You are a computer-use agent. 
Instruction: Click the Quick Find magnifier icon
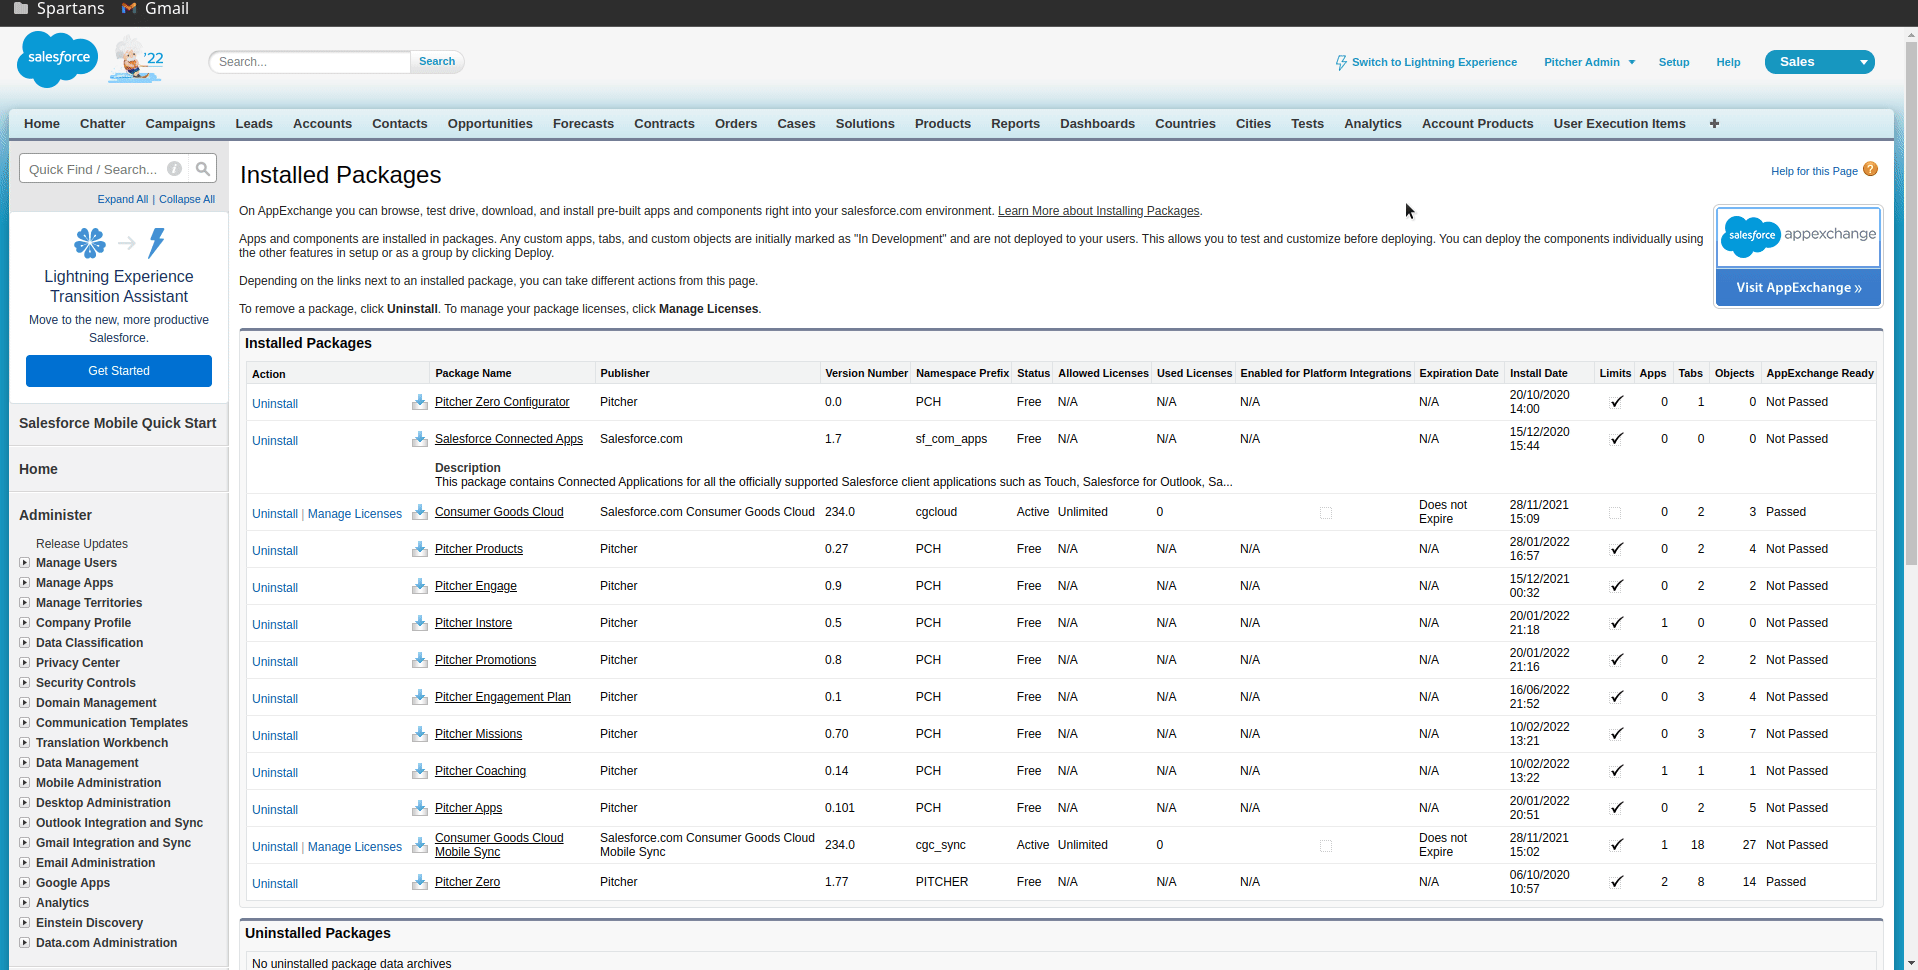(203, 169)
